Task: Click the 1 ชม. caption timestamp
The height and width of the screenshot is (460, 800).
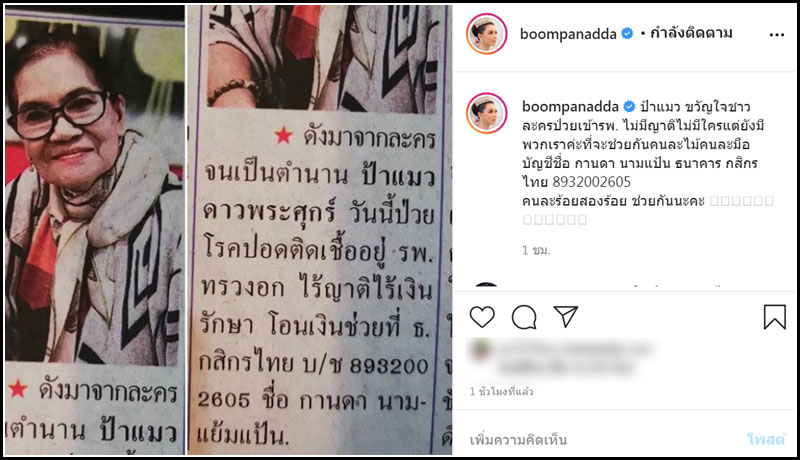Action: click(x=536, y=250)
